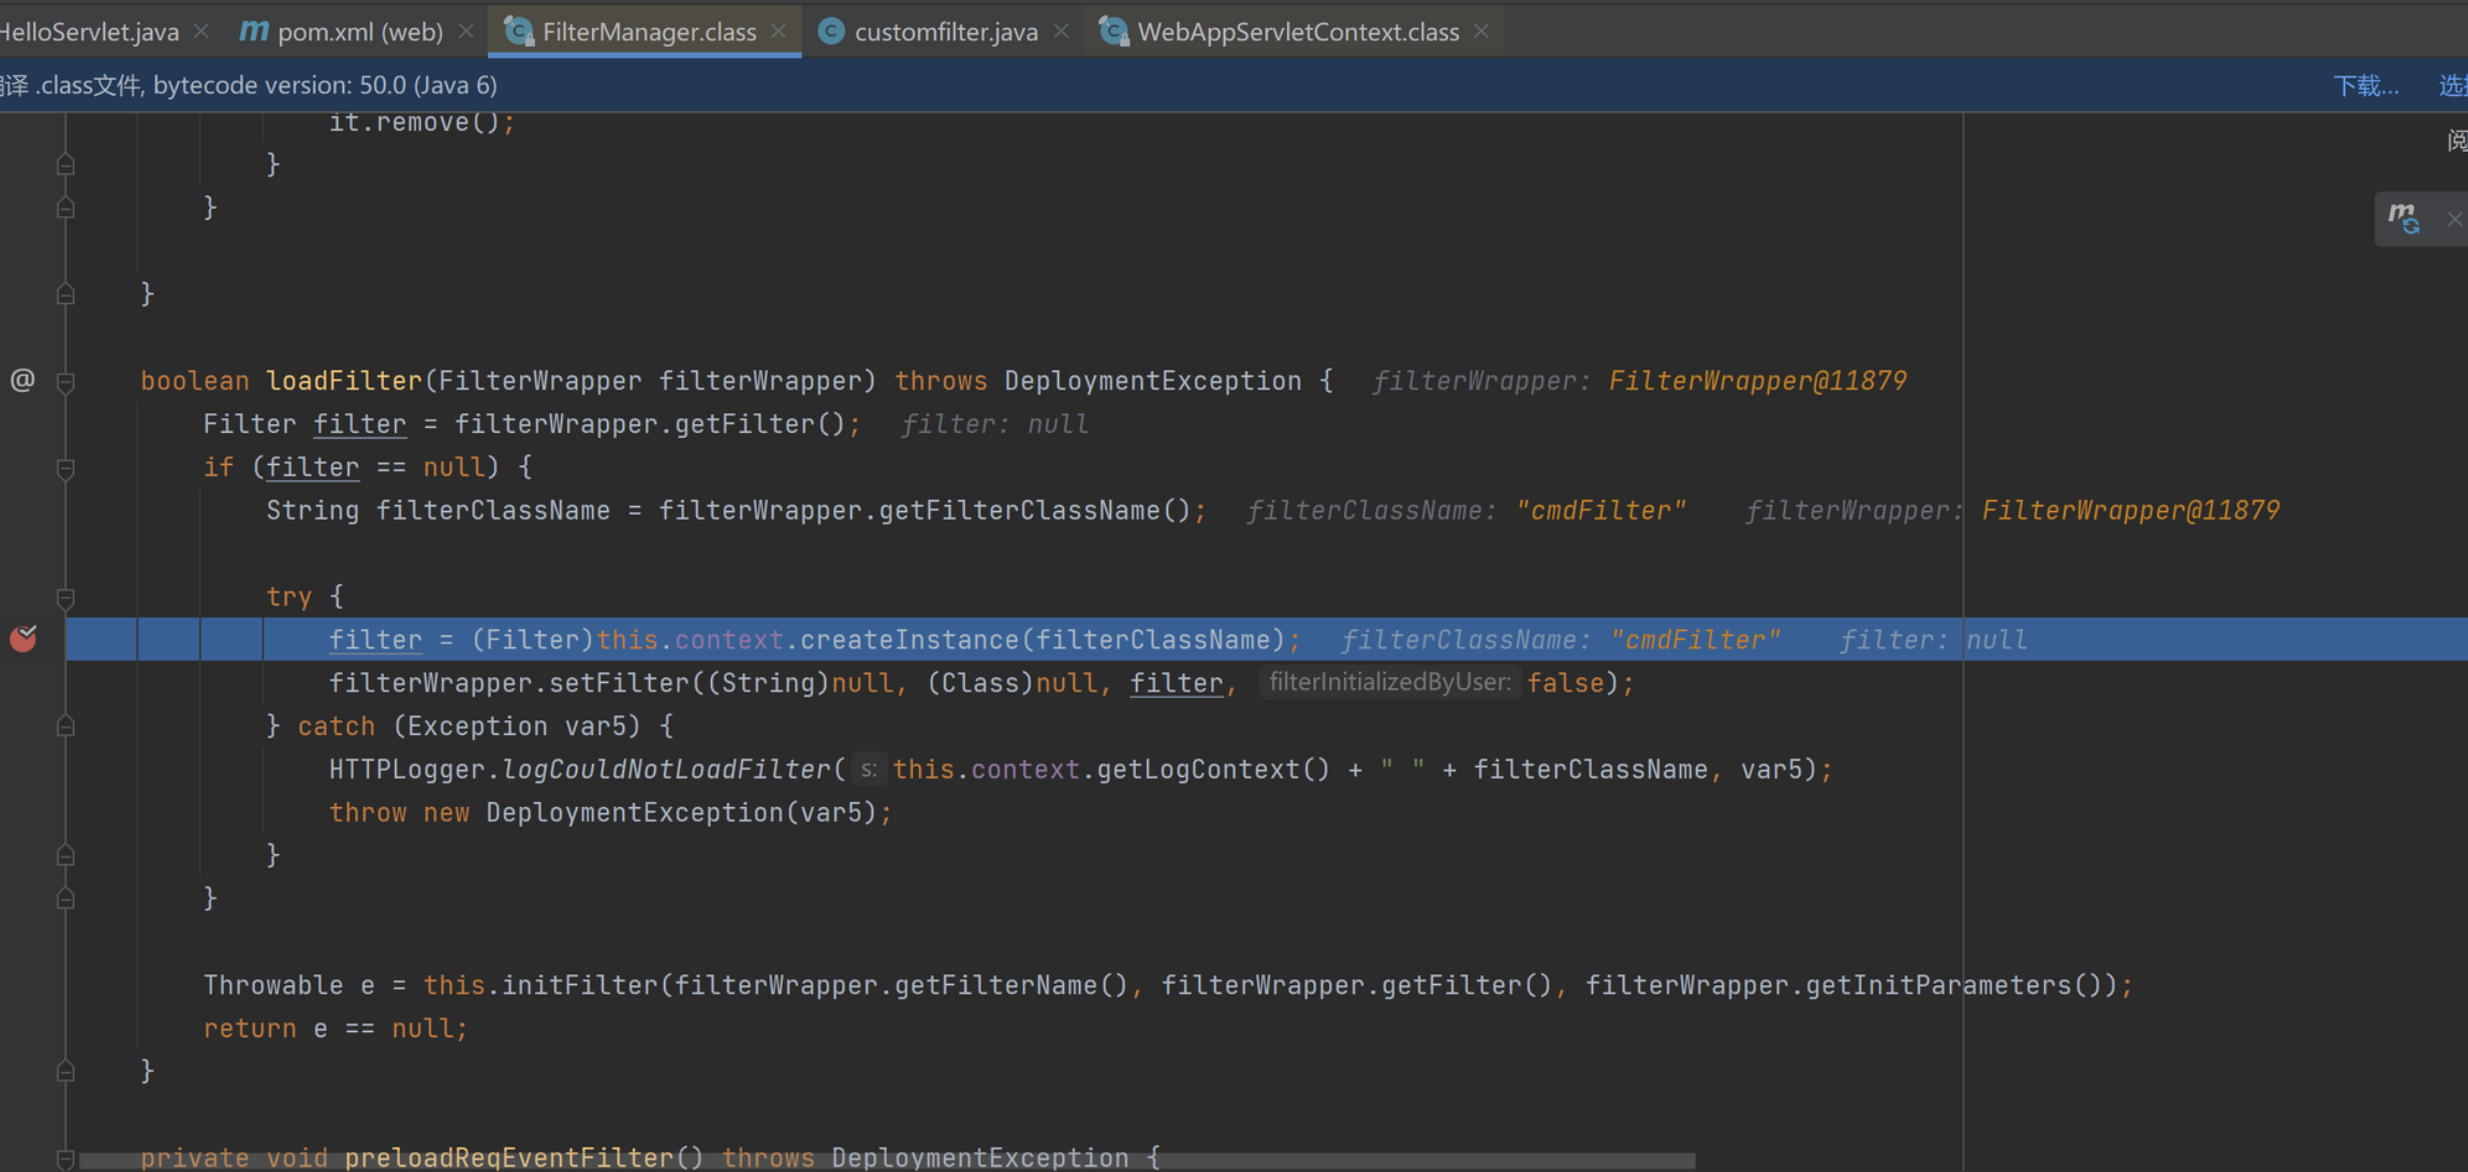Click the loadFilter method name in the code
Screen dimensions: 2468x1172
pos(343,381)
